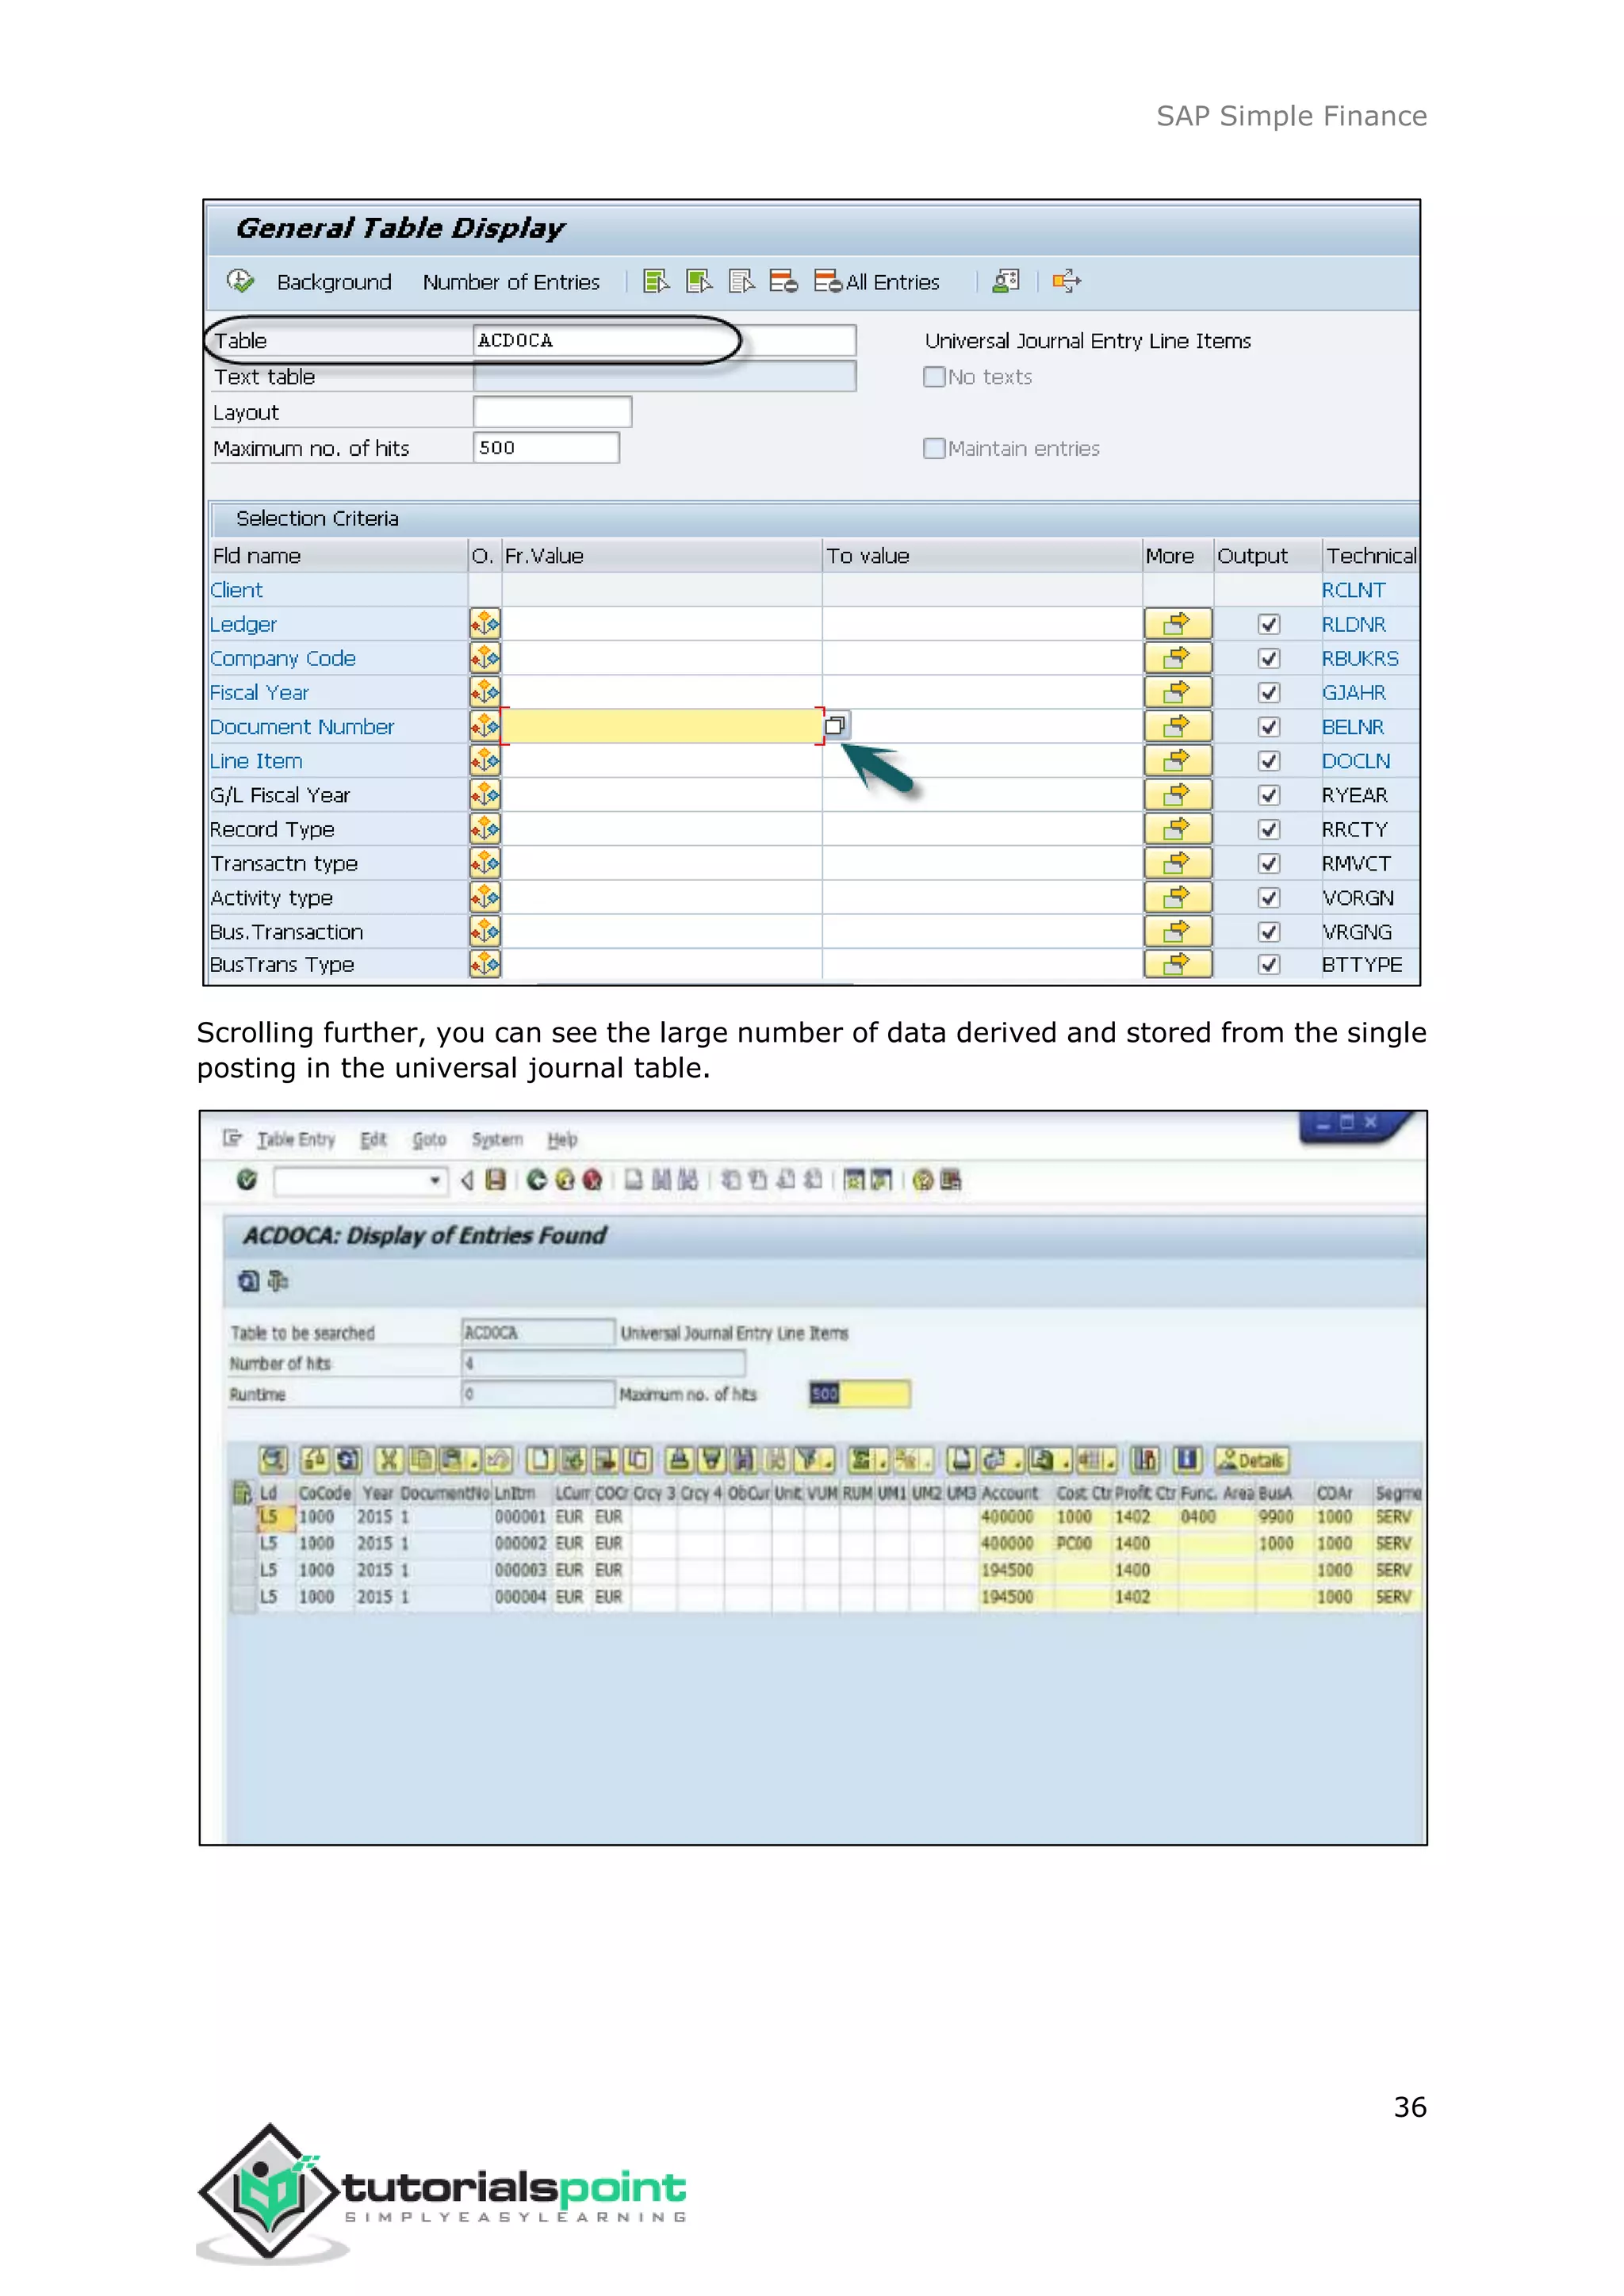Click the red Cancel icon in standard toolbar
This screenshot has height=2296, width=1624.
coord(592,1180)
